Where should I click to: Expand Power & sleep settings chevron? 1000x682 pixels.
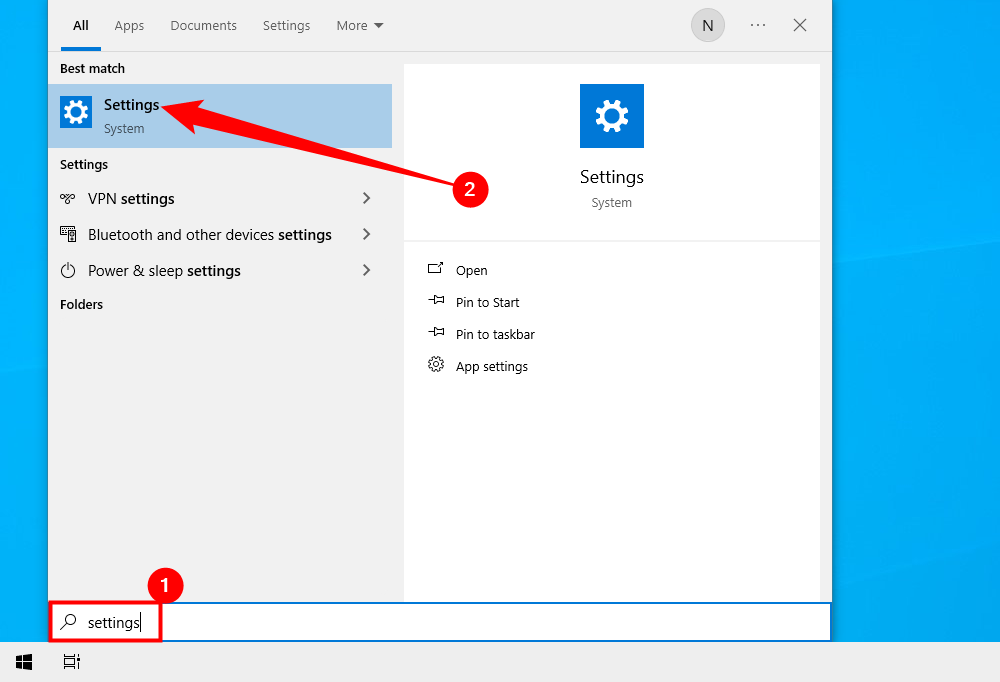367,270
